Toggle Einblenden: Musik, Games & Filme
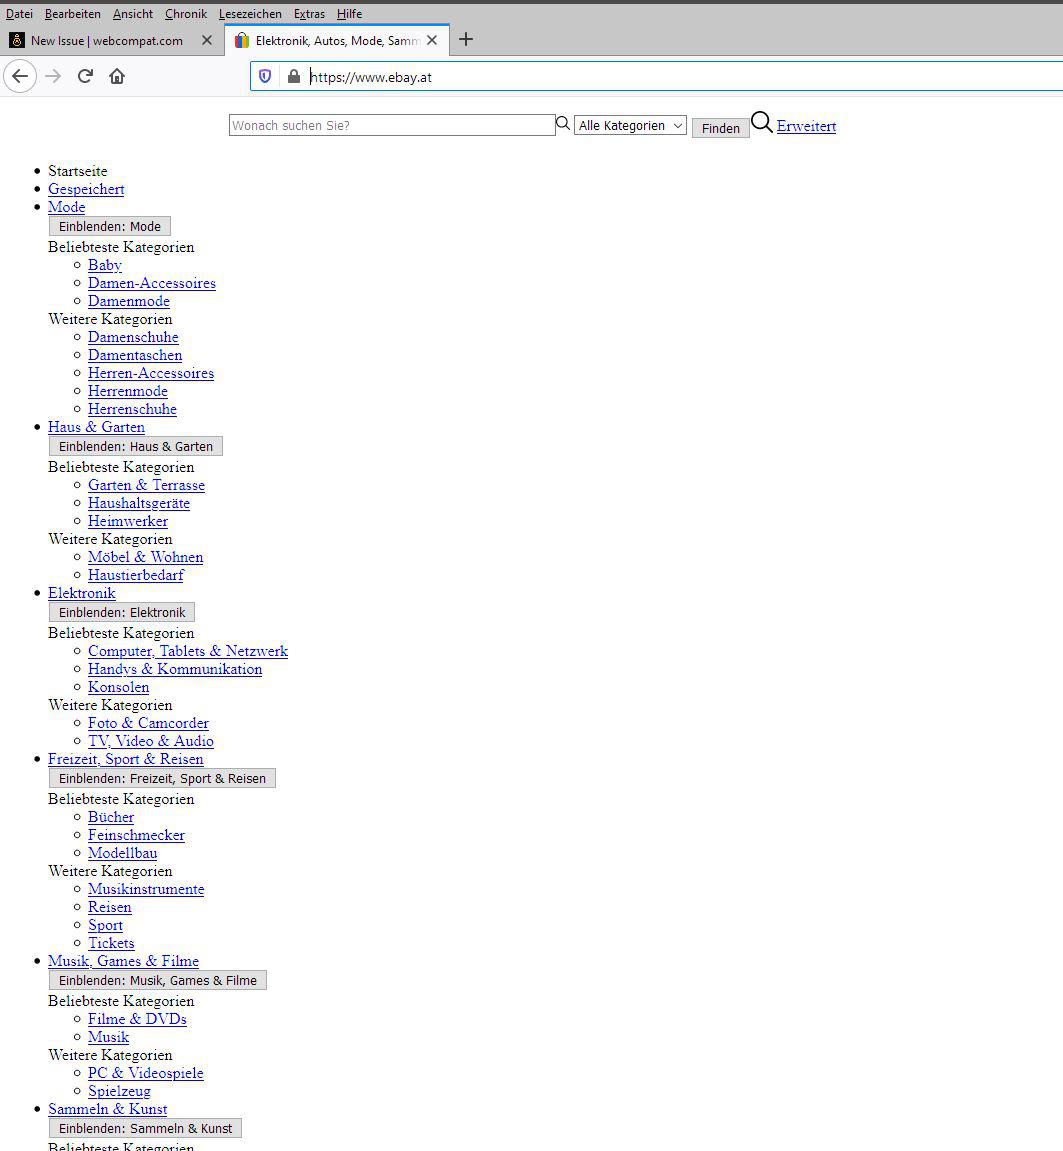This screenshot has height=1151, width=1063. pos(157,980)
